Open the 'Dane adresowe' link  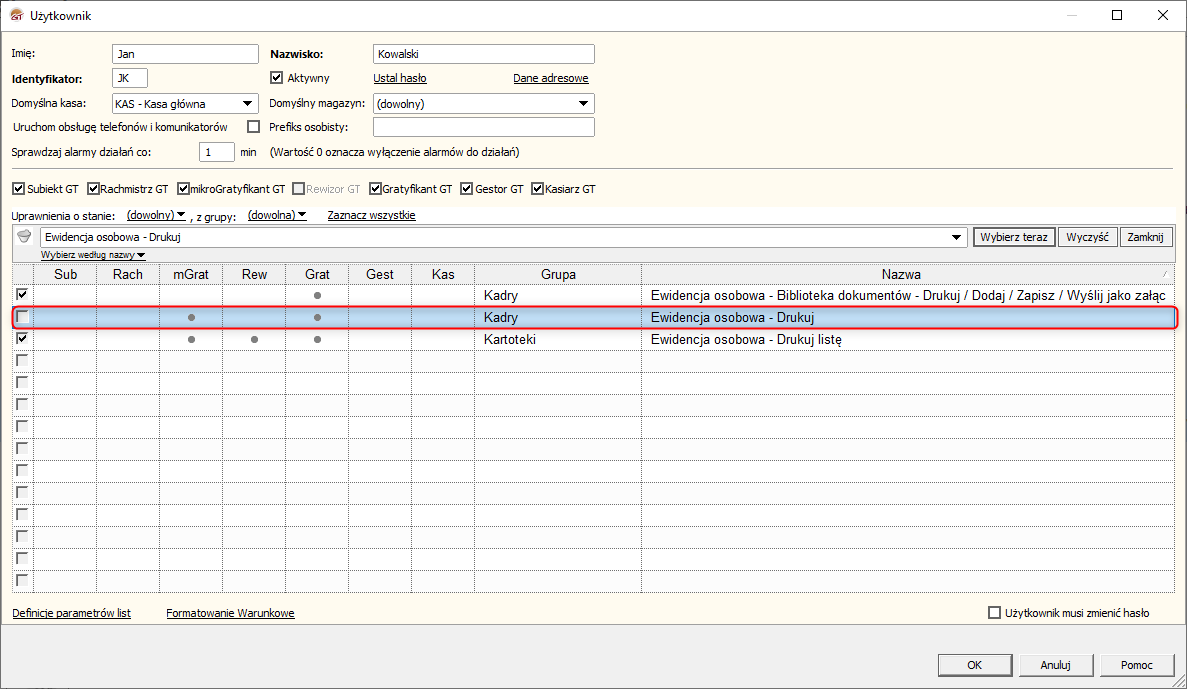(x=550, y=78)
